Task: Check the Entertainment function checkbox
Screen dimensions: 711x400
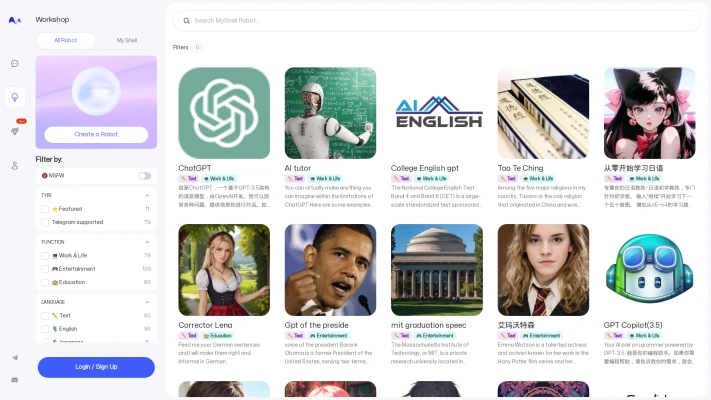Action: 45,269
